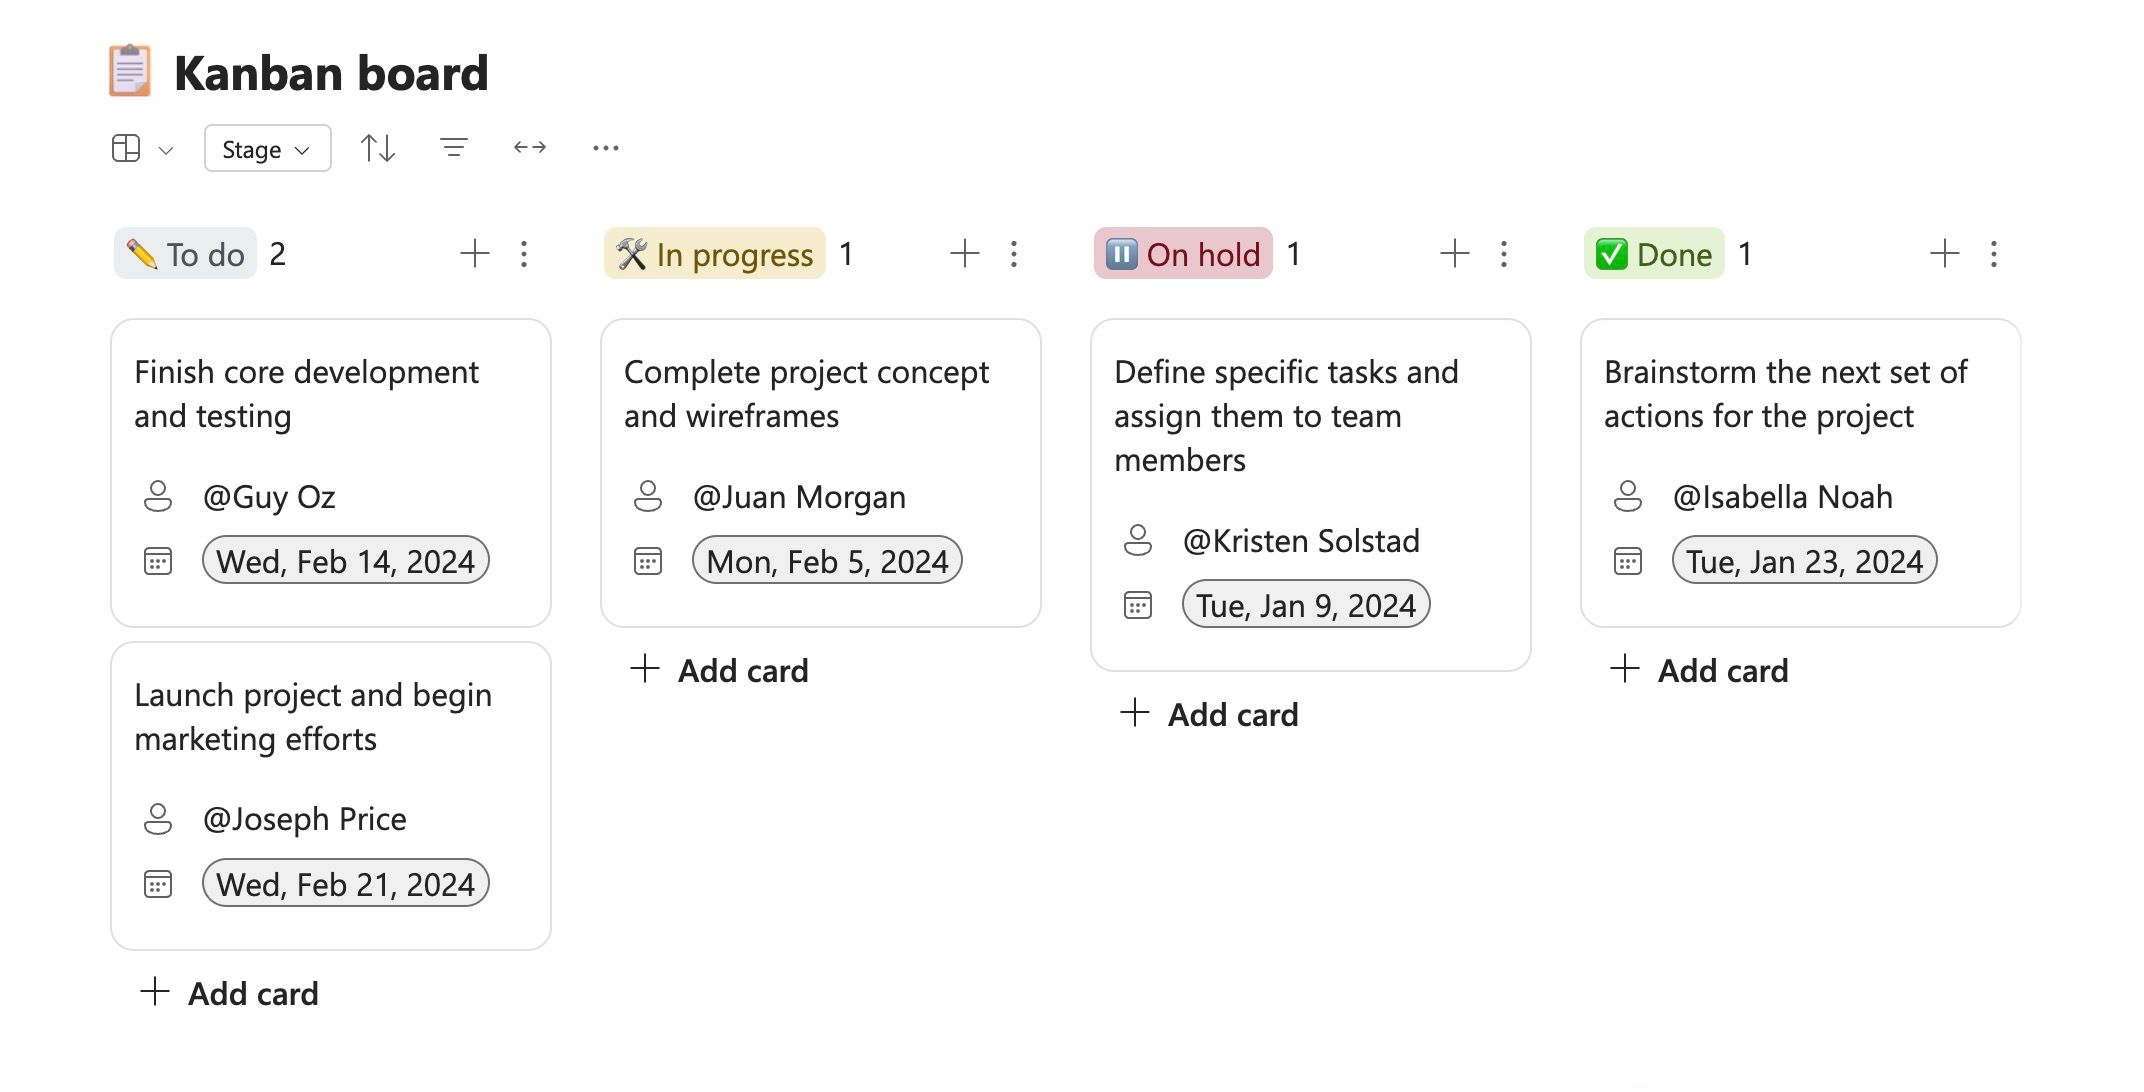Click the person icon on Juan Morgan's card
This screenshot has height=1092, width=2144.
[x=649, y=496]
